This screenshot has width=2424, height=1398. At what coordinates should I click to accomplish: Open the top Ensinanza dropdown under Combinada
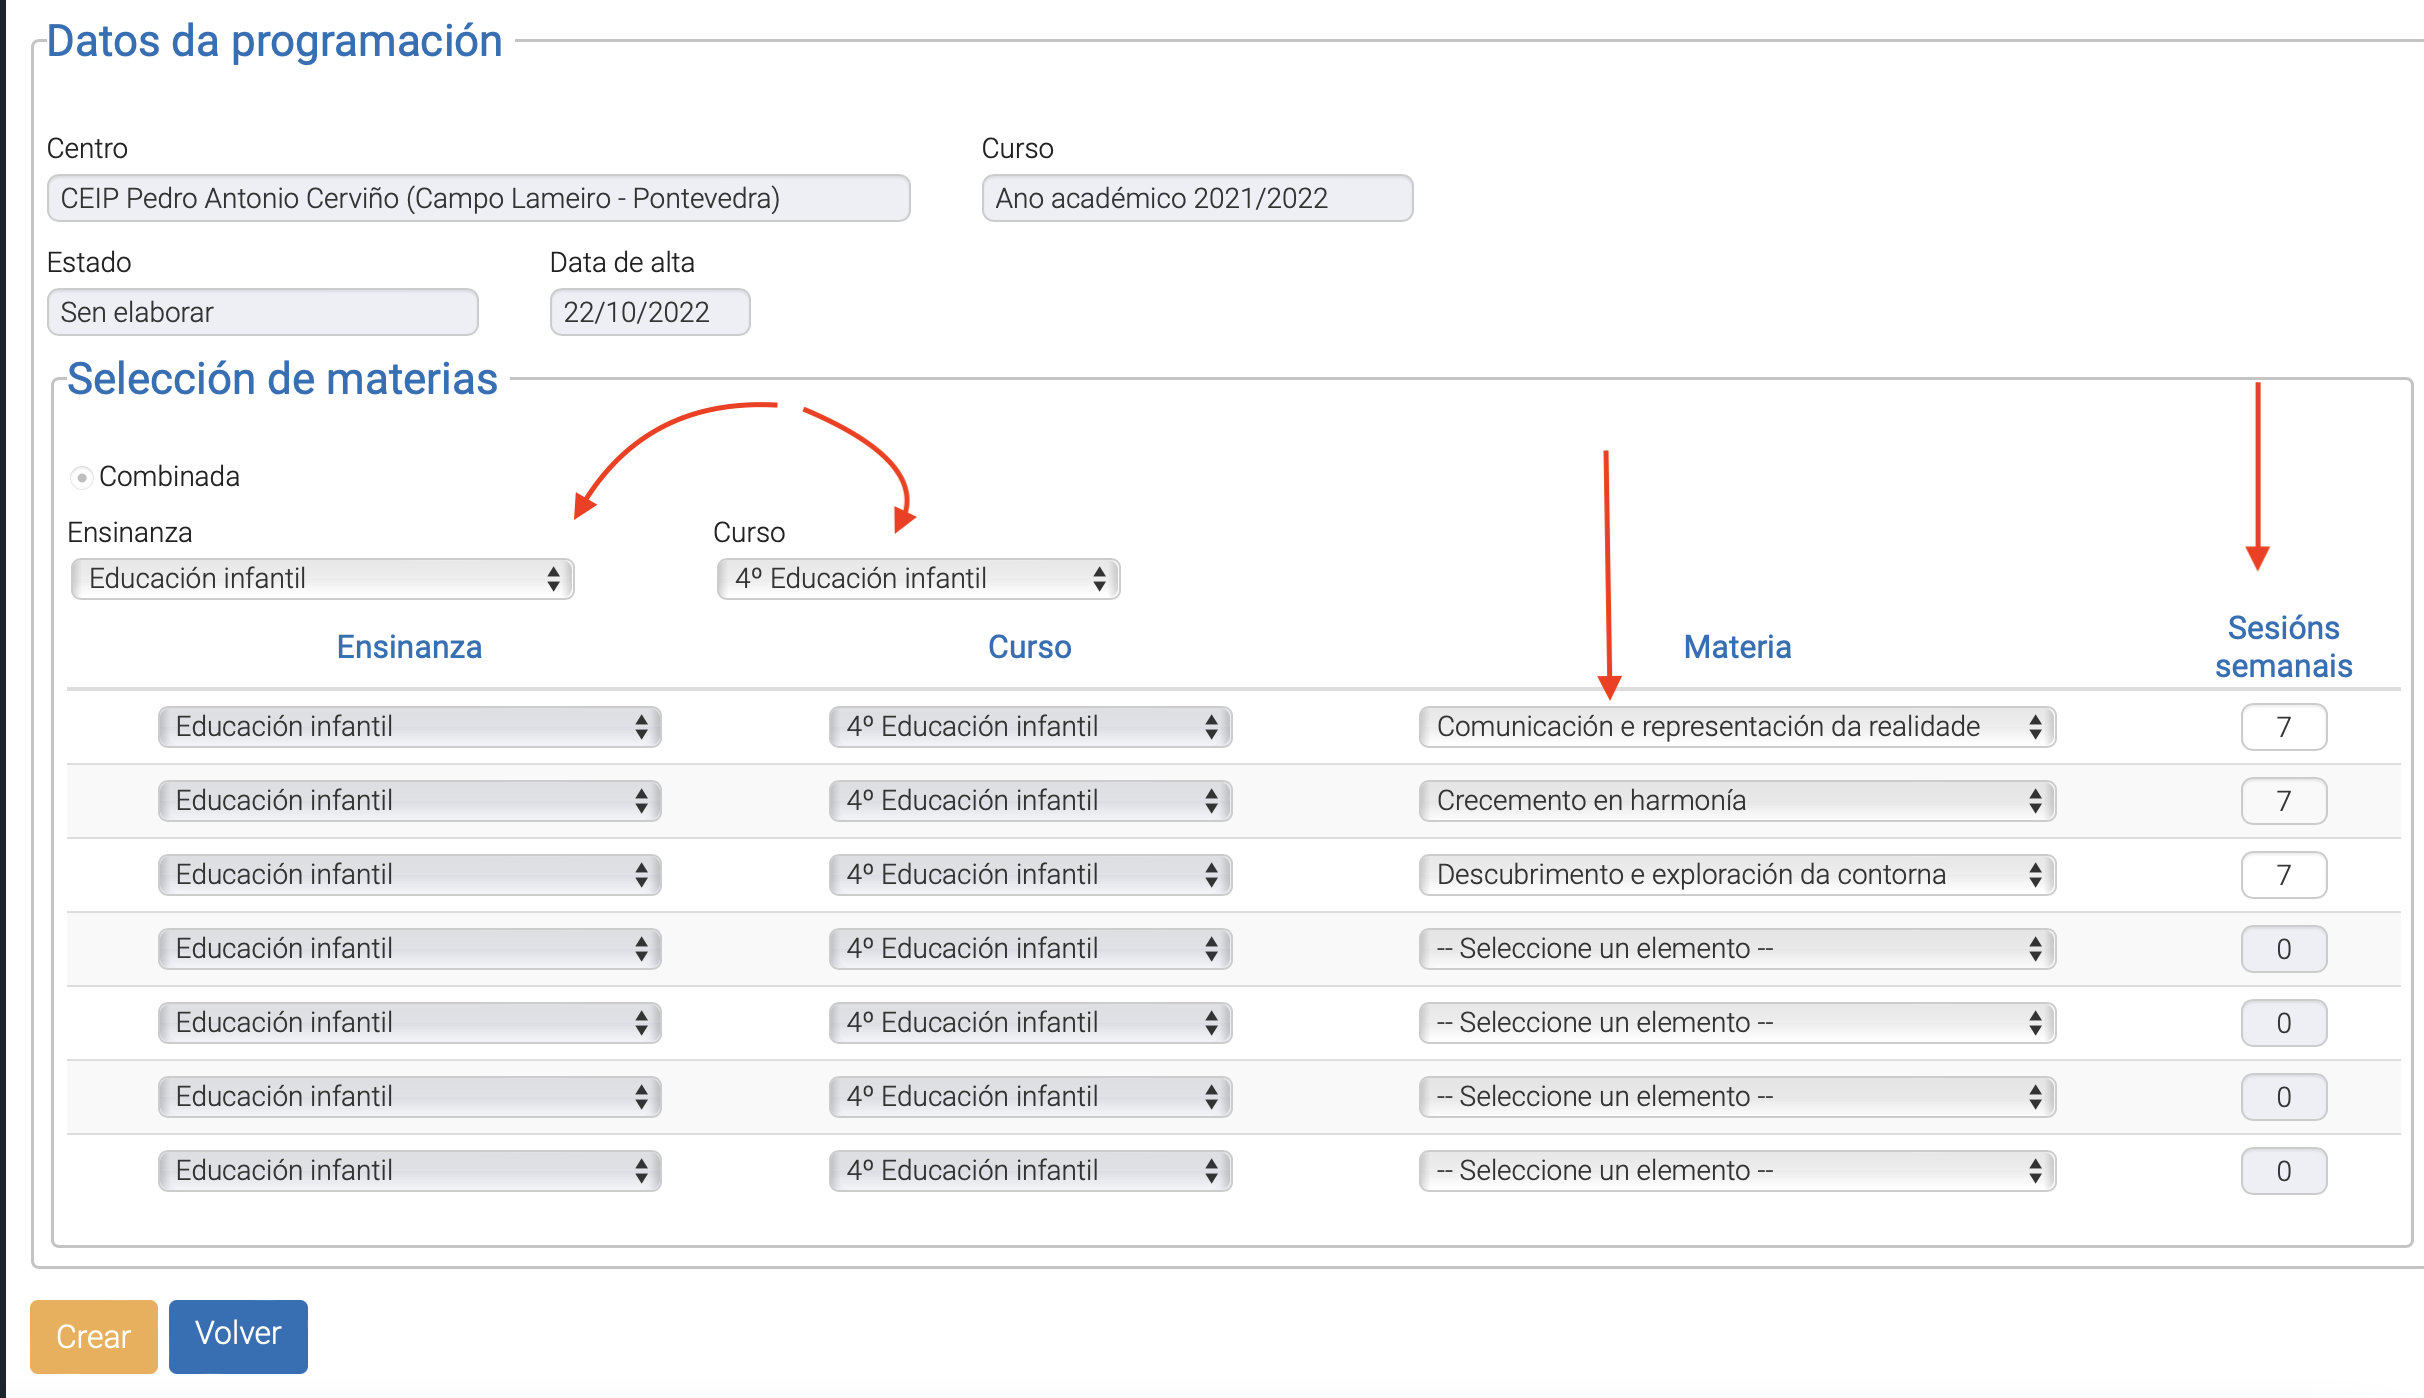(x=322, y=579)
